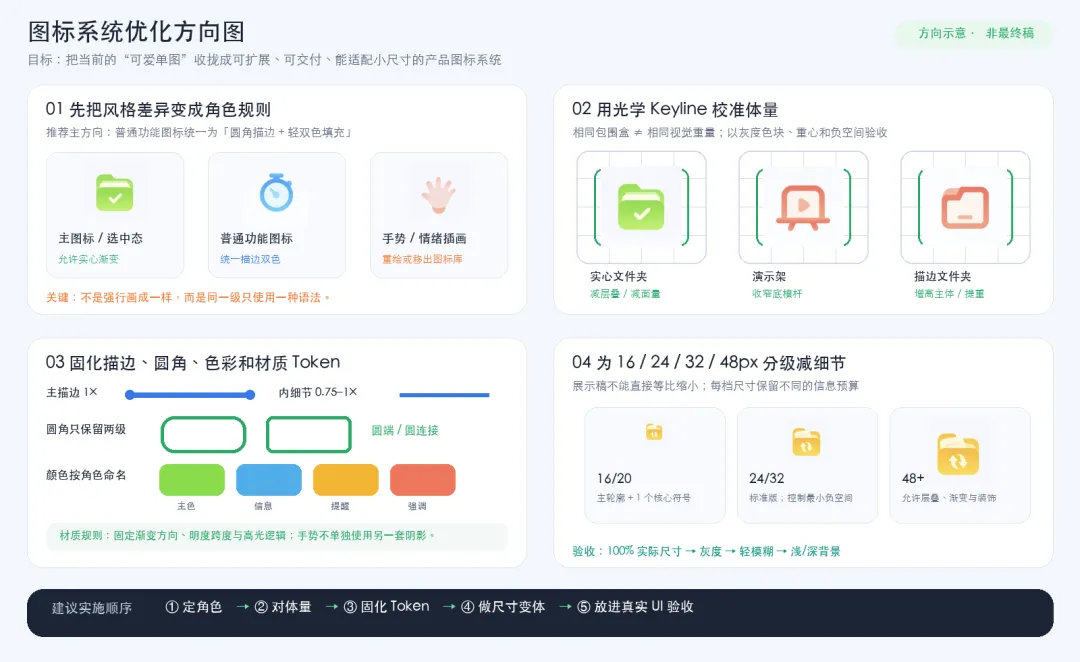
Task: Click the 方向示意 · 非最终稿 badge
Action: coord(975,33)
